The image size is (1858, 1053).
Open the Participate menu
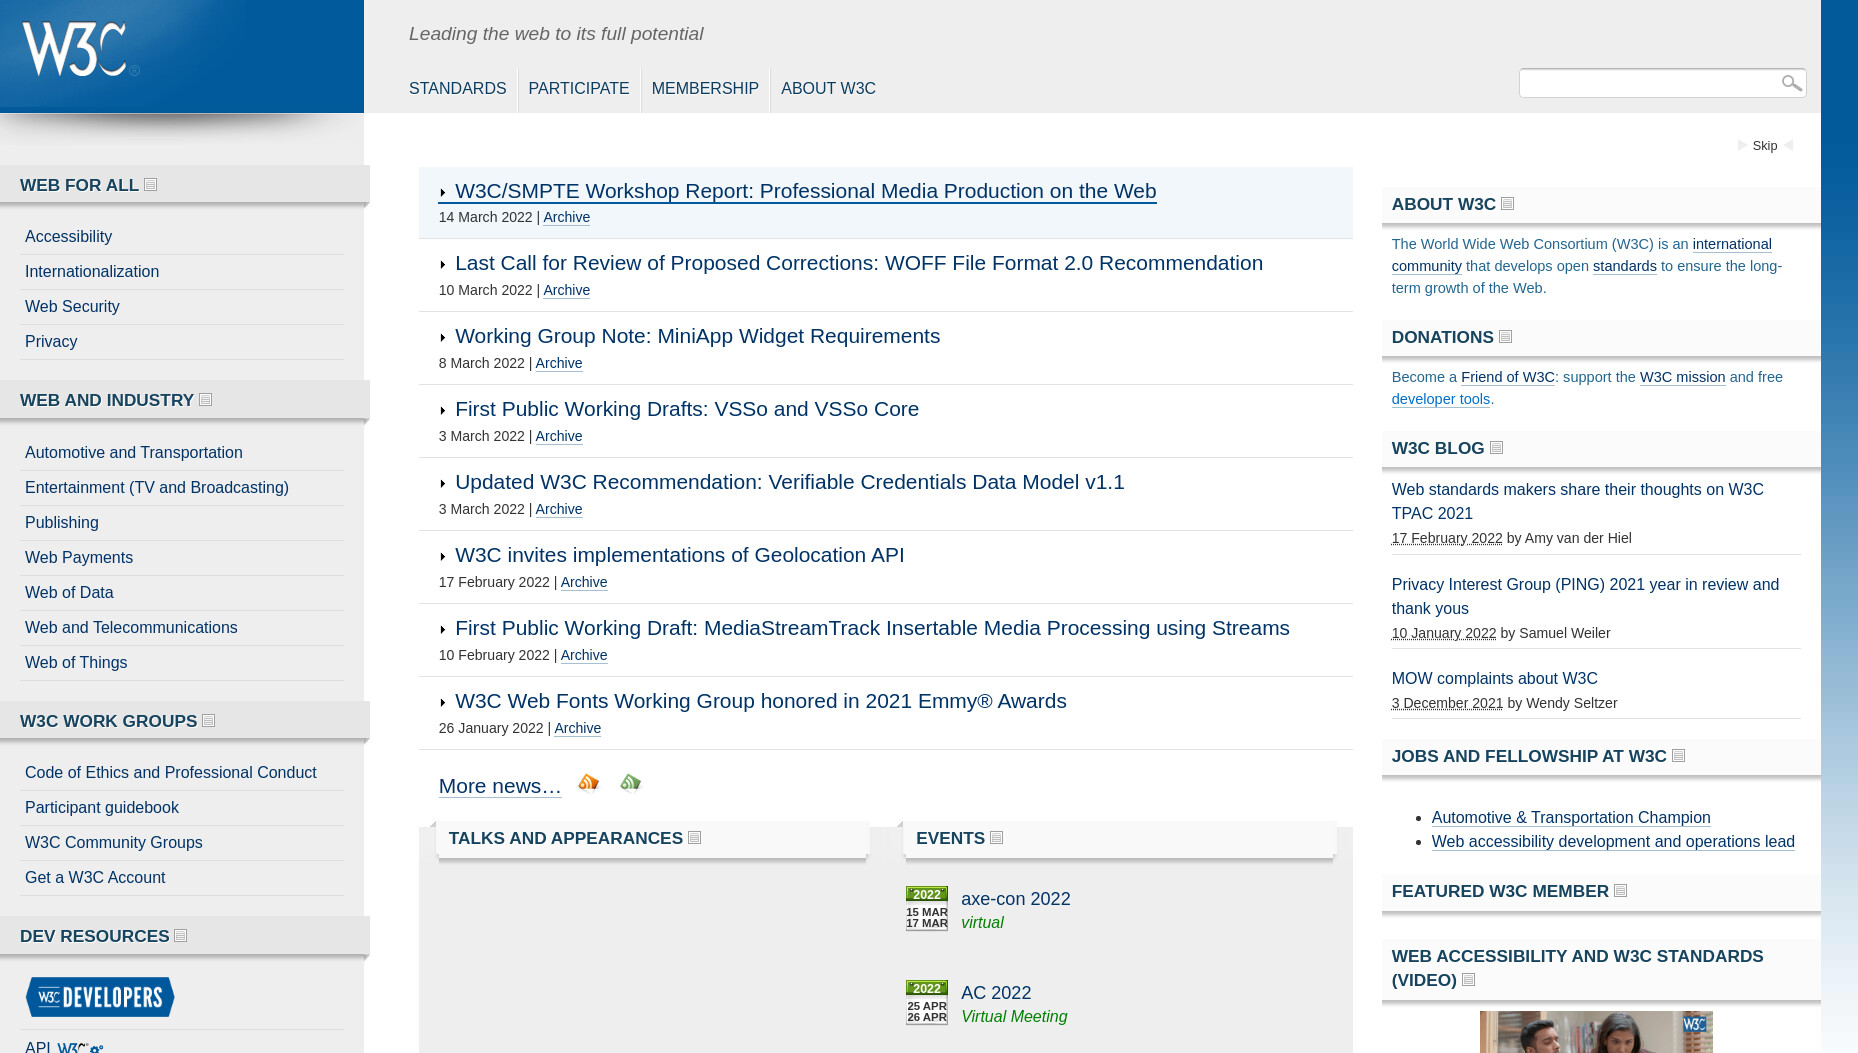tap(579, 88)
